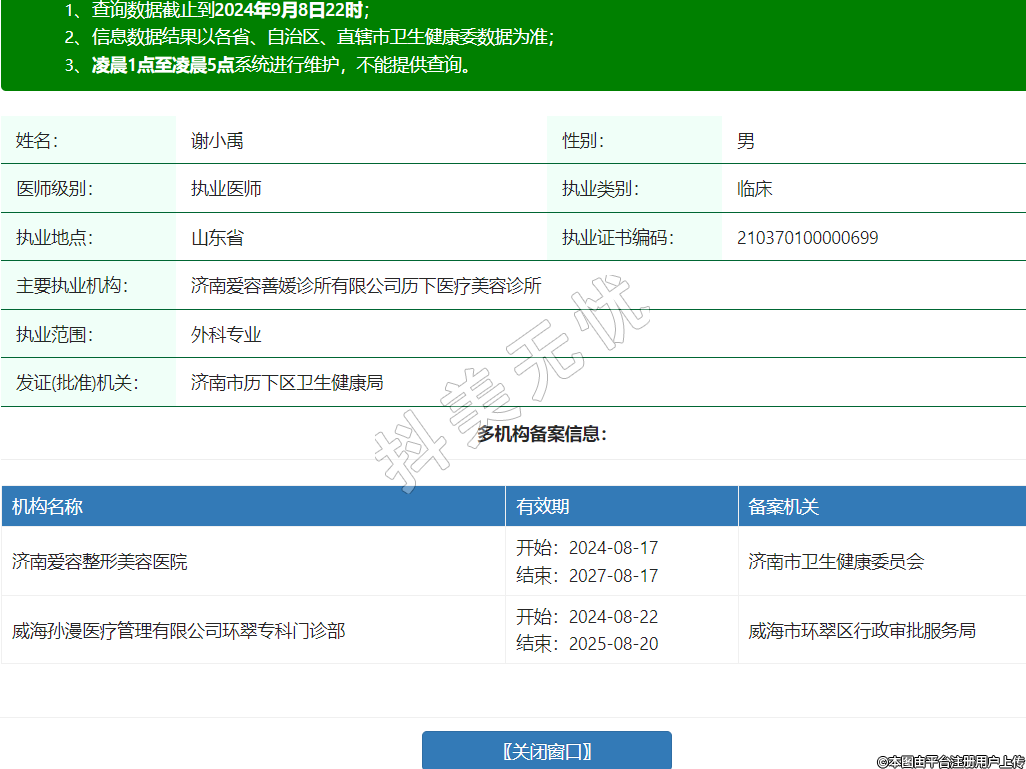
Task: Click 济南市卫生健康委员会 in the 备案机关 column
Action: click(x=836, y=562)
